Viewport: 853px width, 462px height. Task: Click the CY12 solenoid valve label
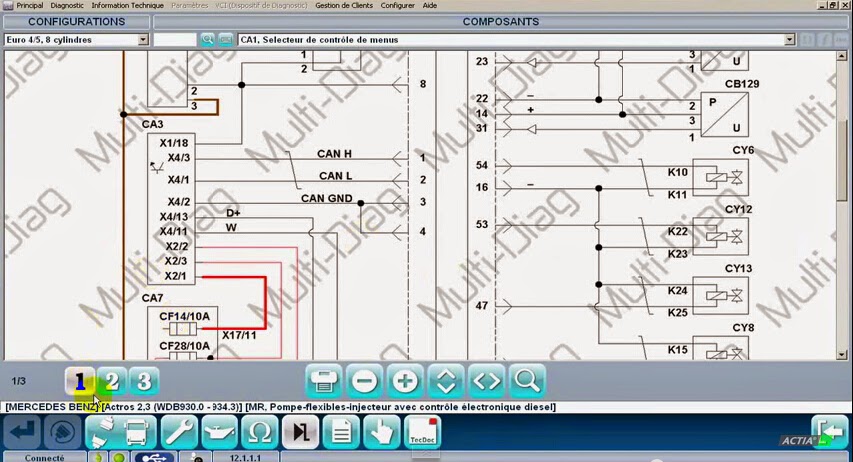coord(739,210)
